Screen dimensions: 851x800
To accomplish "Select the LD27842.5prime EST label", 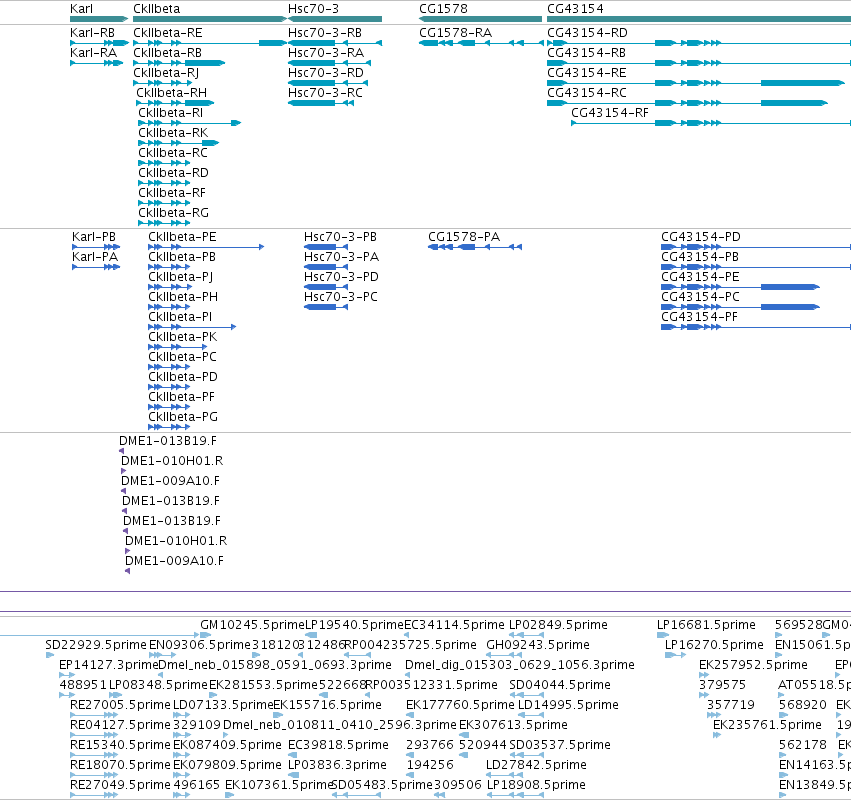I will coord(536,765).
